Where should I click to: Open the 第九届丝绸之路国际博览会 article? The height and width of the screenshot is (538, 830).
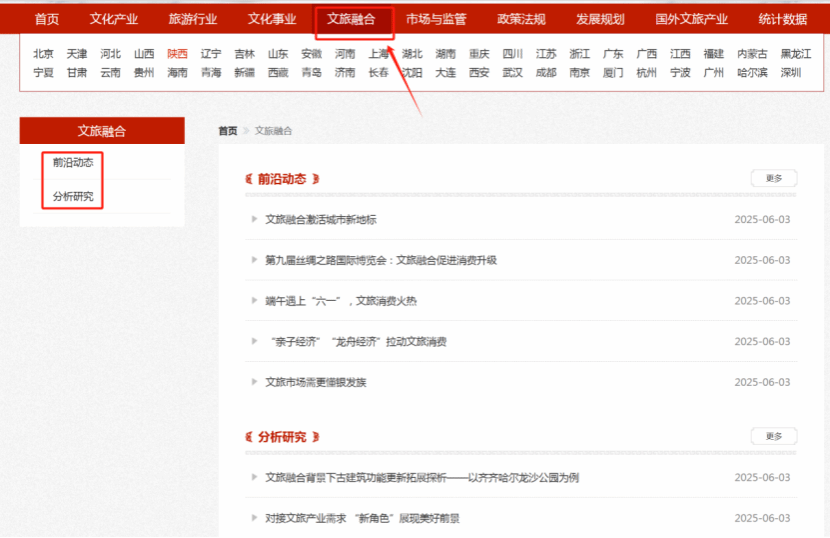pos(380,260)
